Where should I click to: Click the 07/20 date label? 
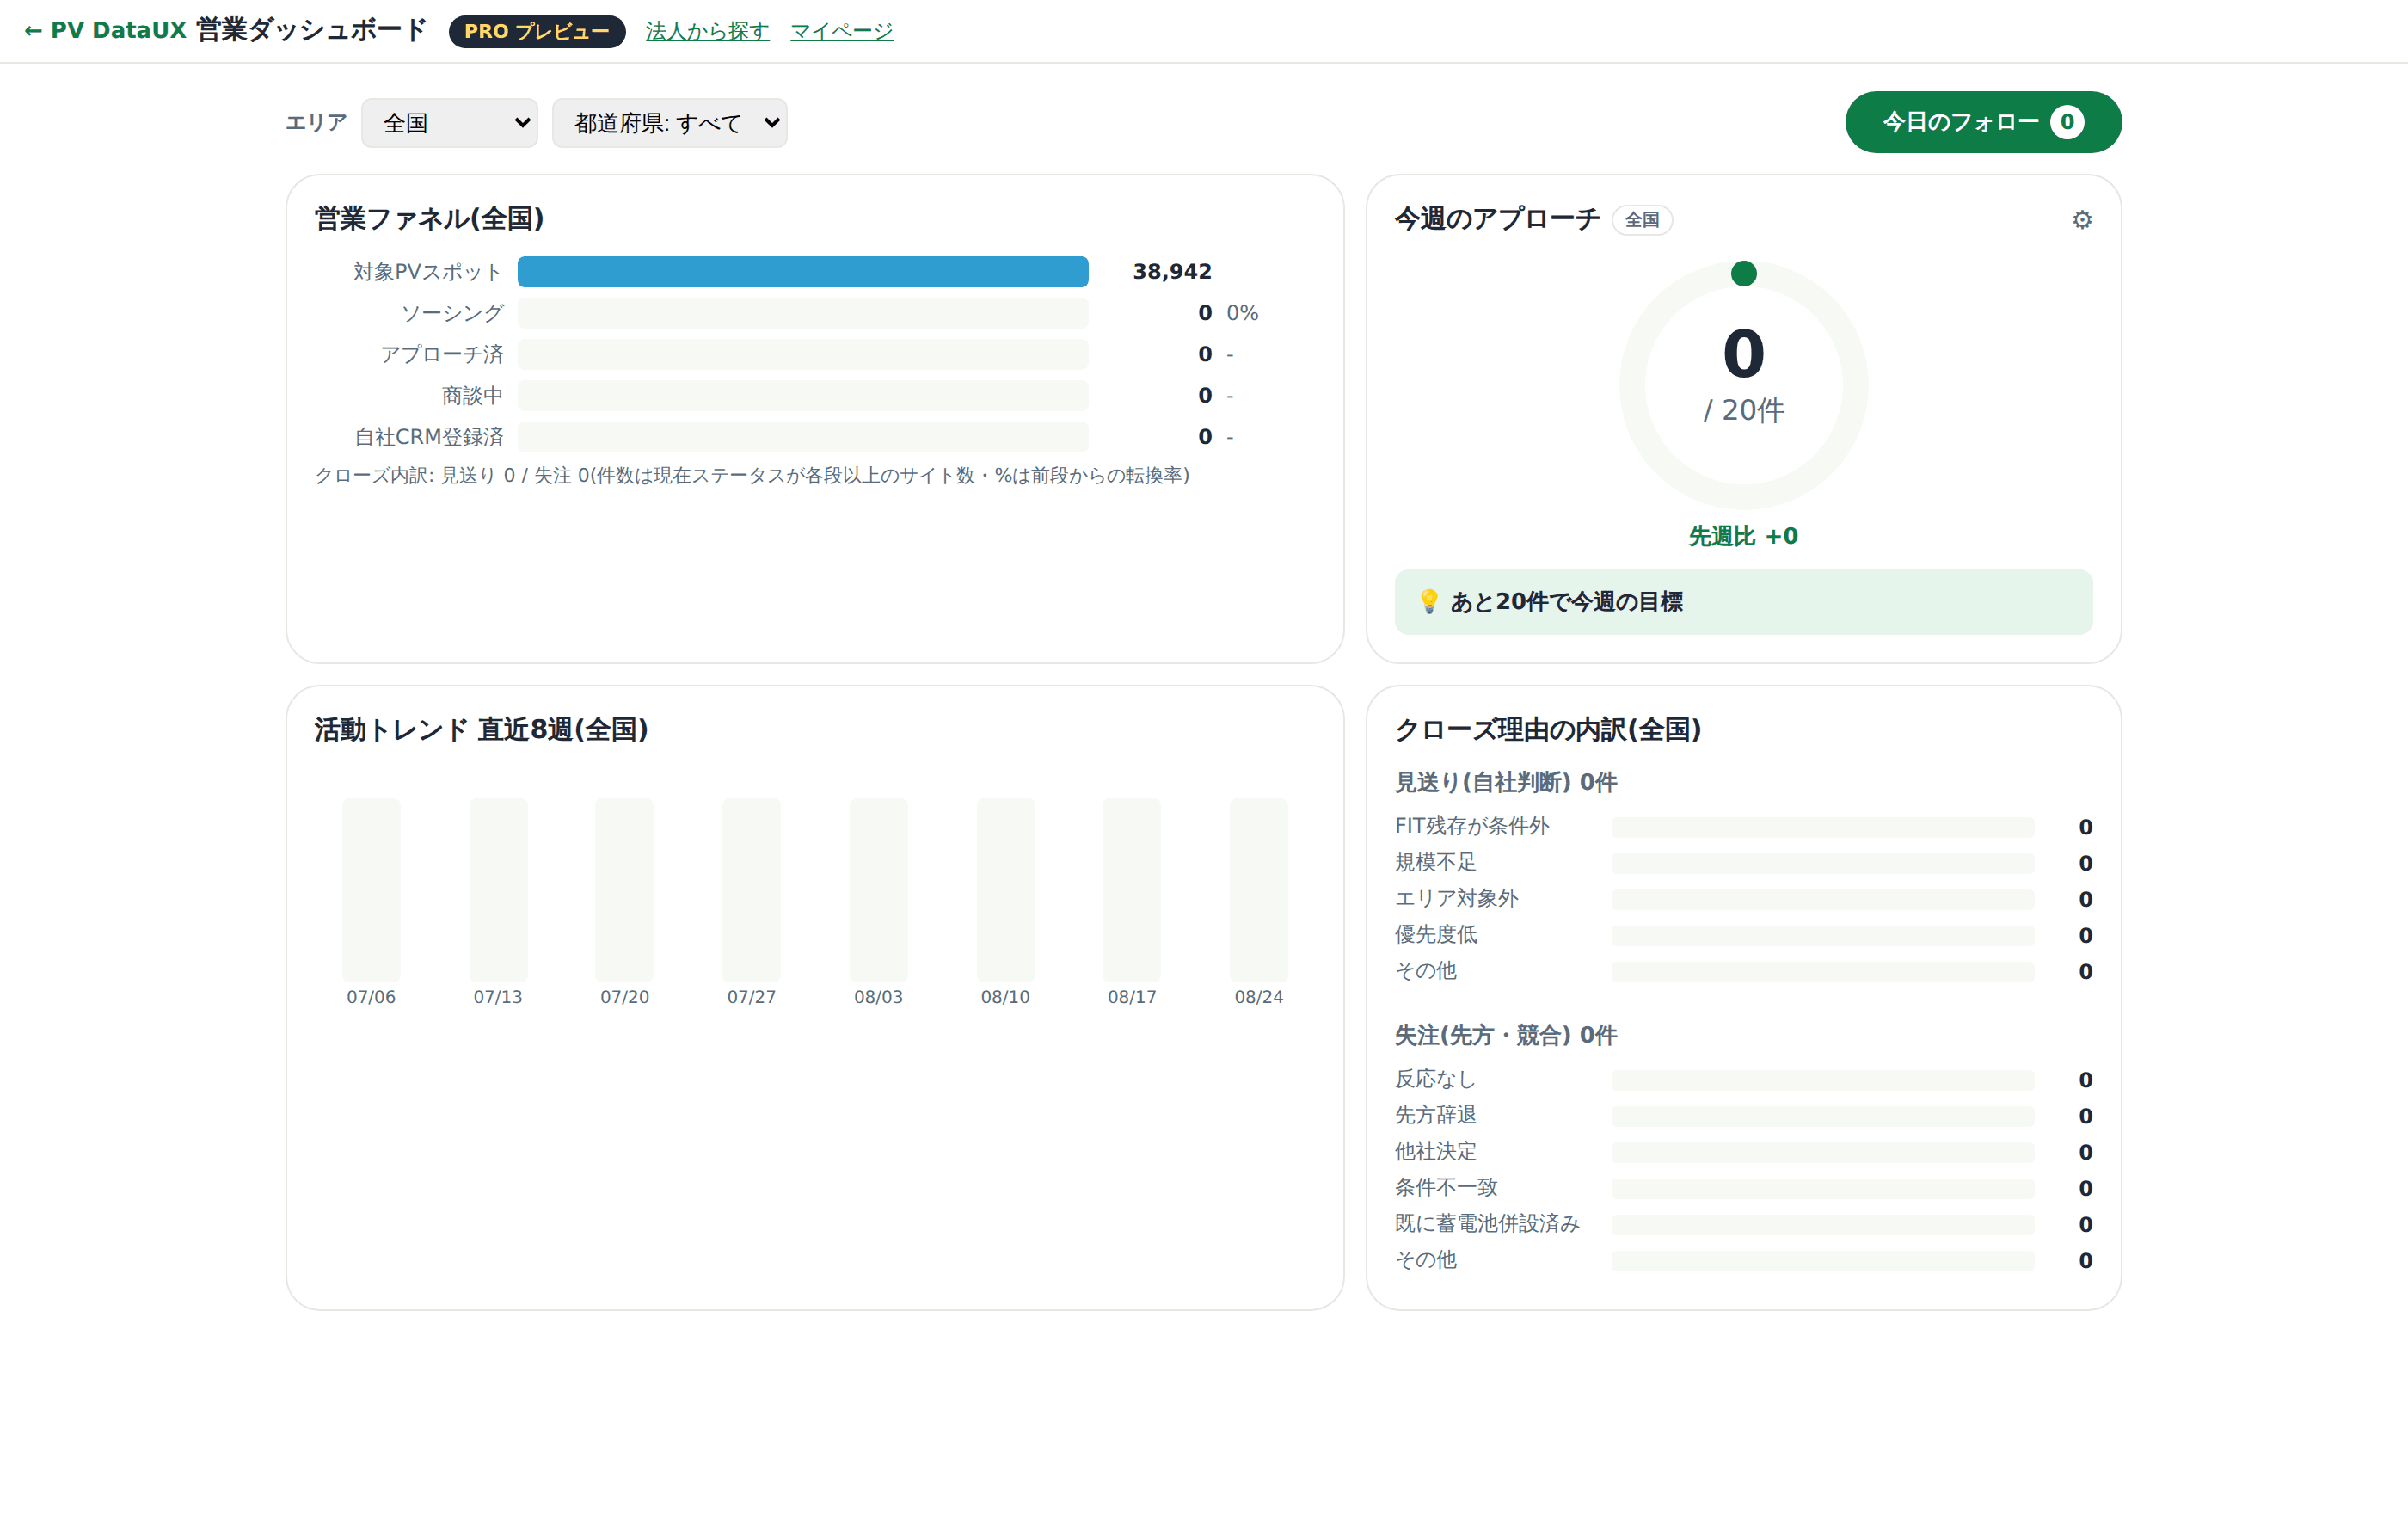pos(624,997)
